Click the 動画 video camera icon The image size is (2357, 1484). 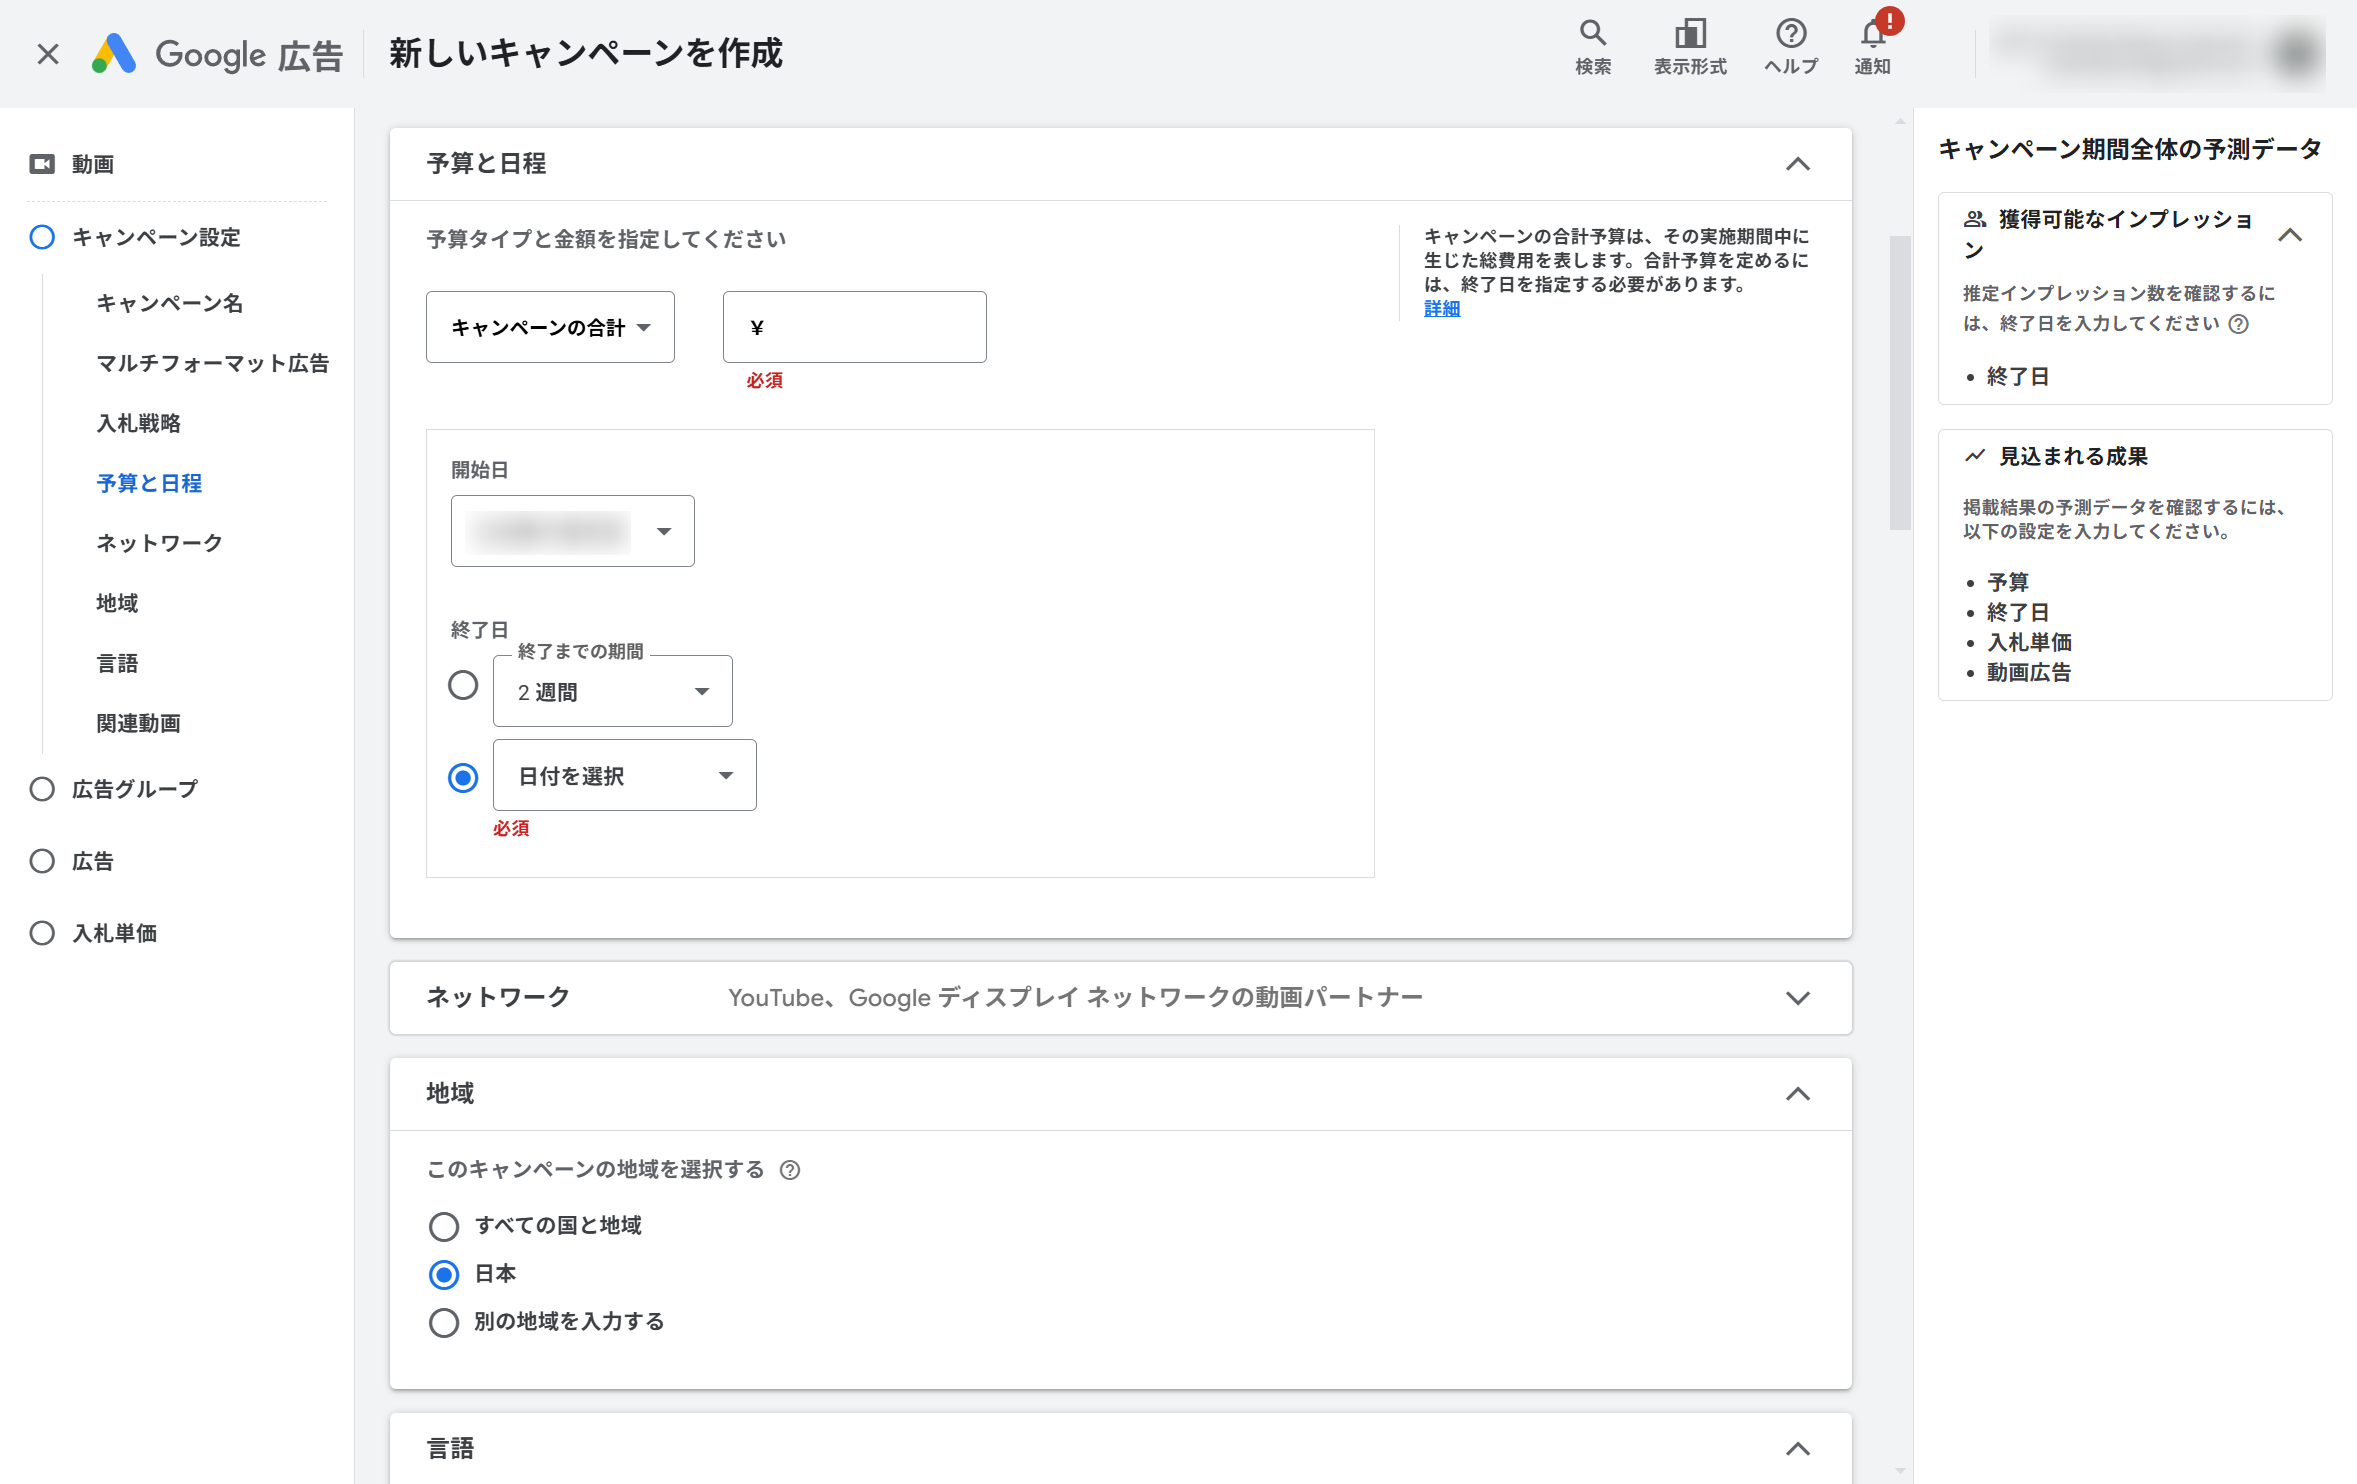point(42,164)
